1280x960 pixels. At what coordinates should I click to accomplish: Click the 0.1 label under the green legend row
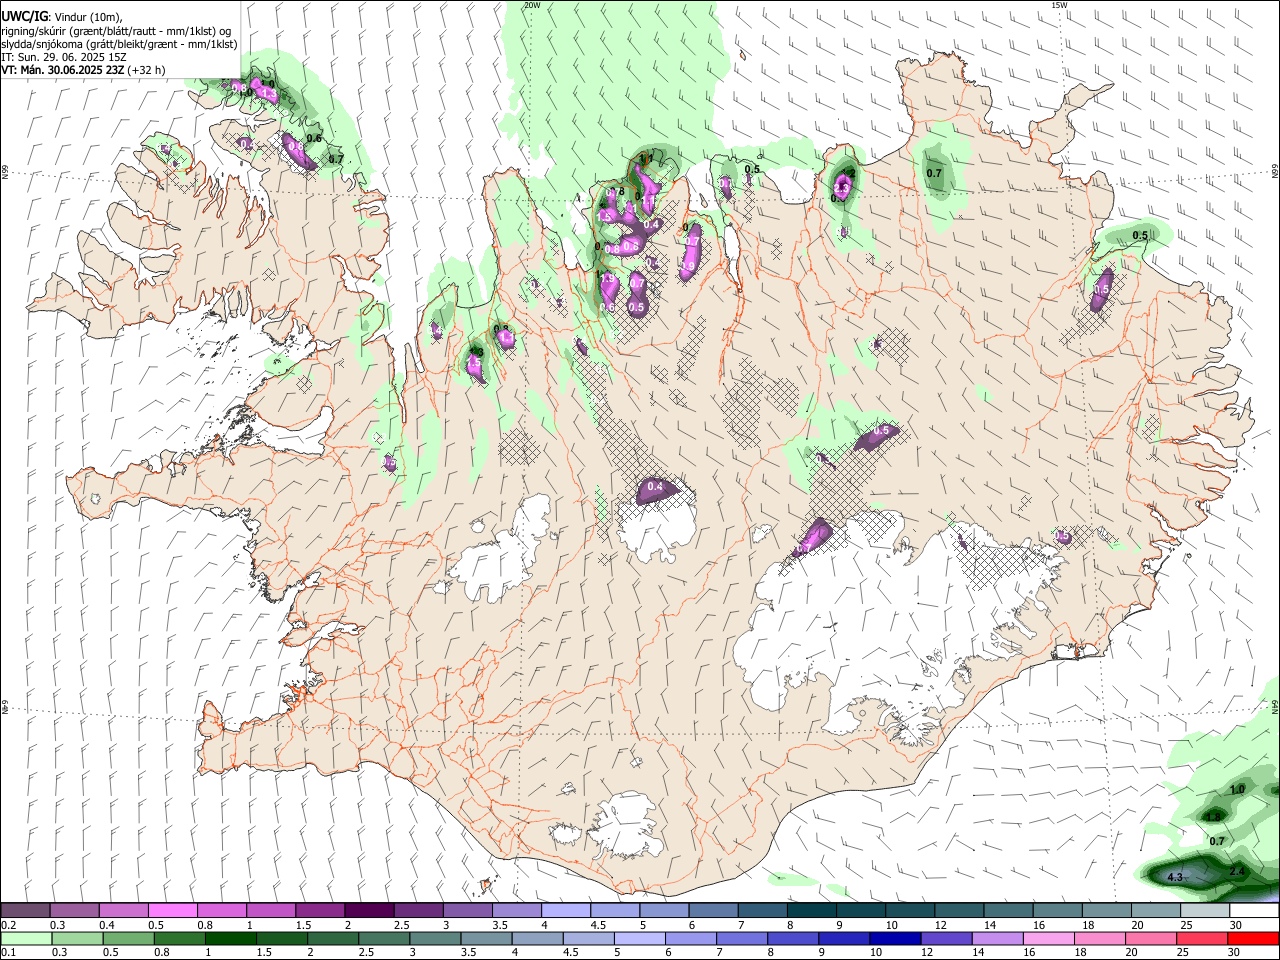(x=8, y=953)
